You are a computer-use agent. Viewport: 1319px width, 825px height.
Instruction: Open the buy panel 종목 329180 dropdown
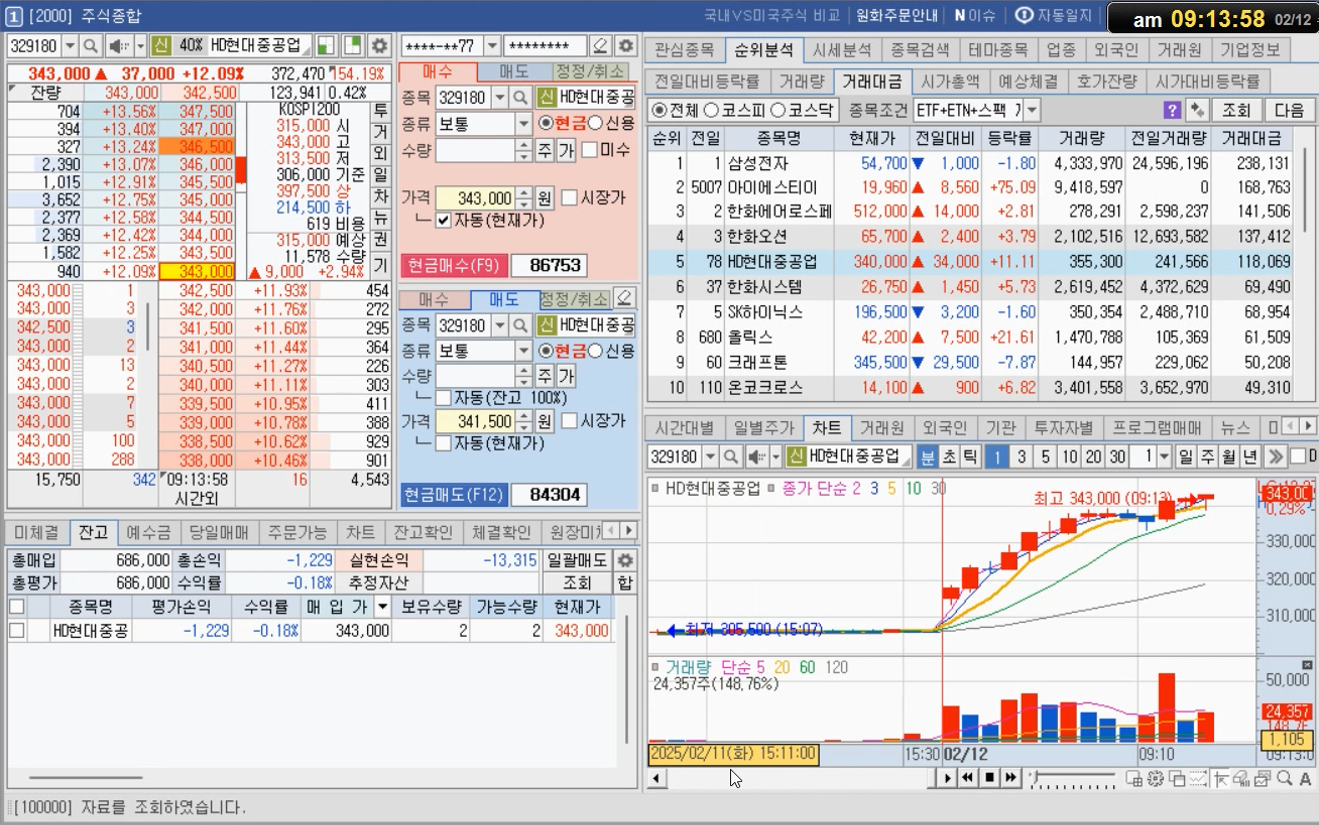tap(499, 98)
